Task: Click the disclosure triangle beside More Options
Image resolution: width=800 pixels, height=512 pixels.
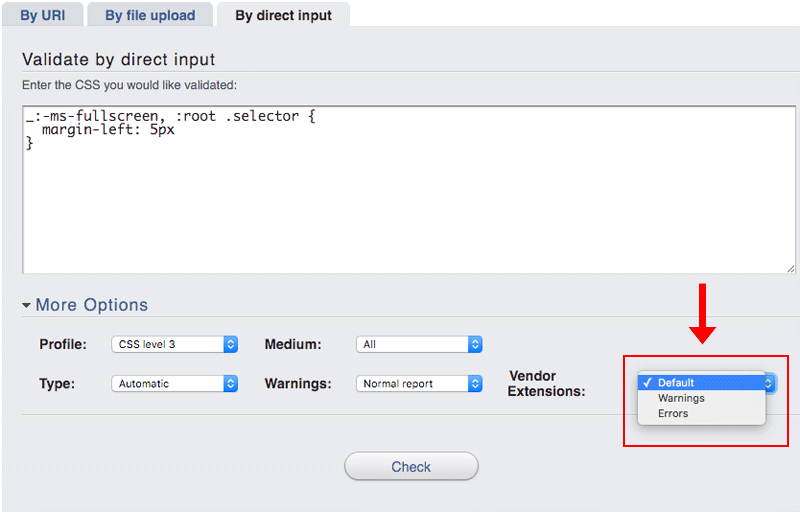Action: coord(28,305)
